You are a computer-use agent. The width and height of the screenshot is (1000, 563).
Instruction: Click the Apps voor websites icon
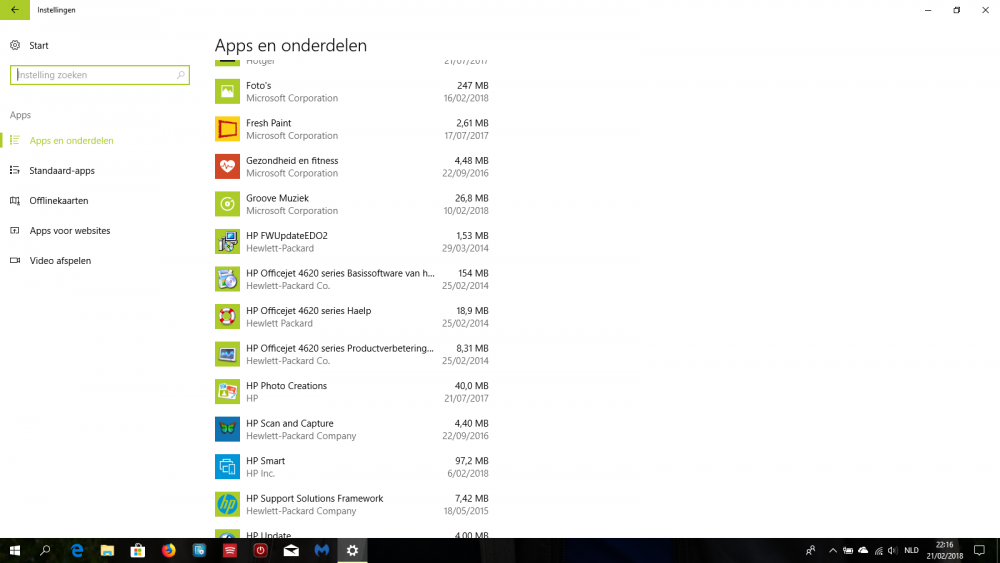coord(15,230)
